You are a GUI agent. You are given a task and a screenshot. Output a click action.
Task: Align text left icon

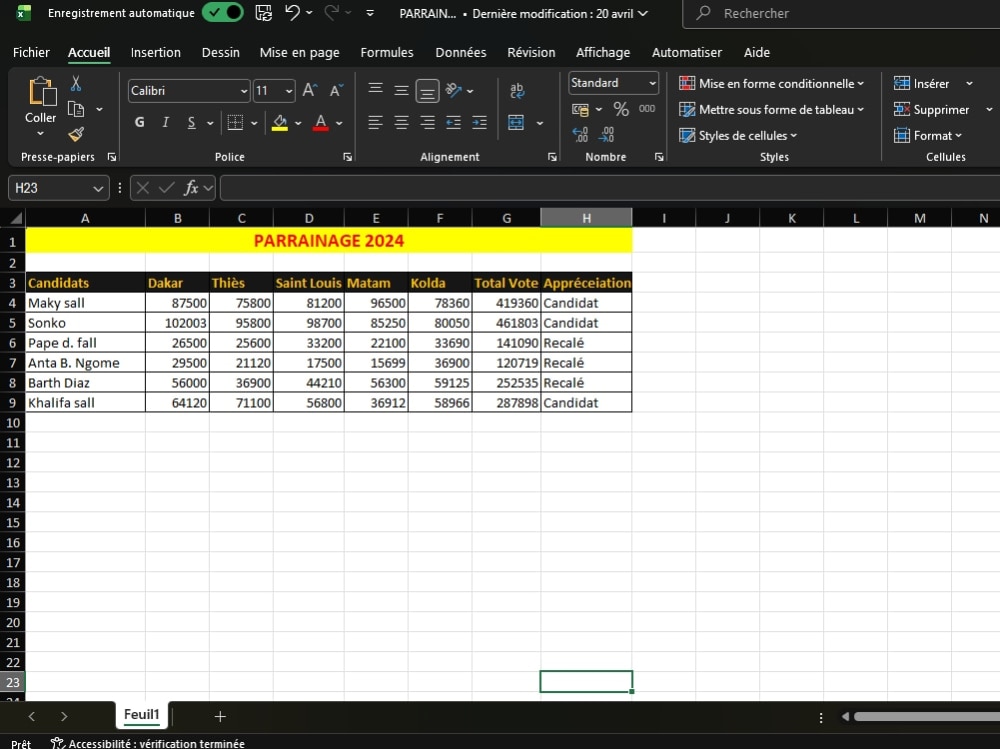click(376, 122)
